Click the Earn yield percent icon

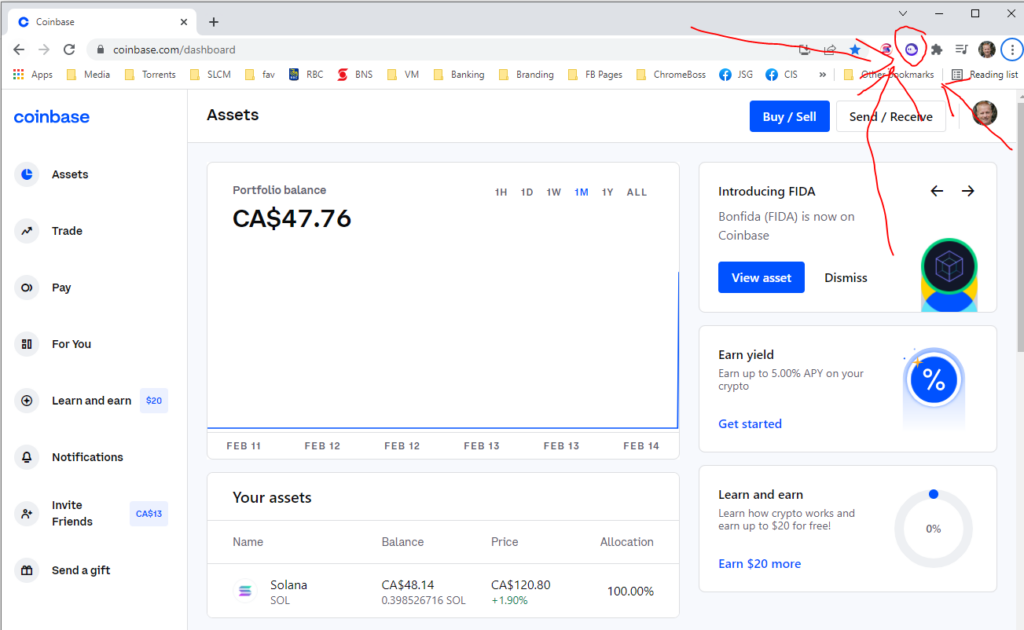point(934,380)
